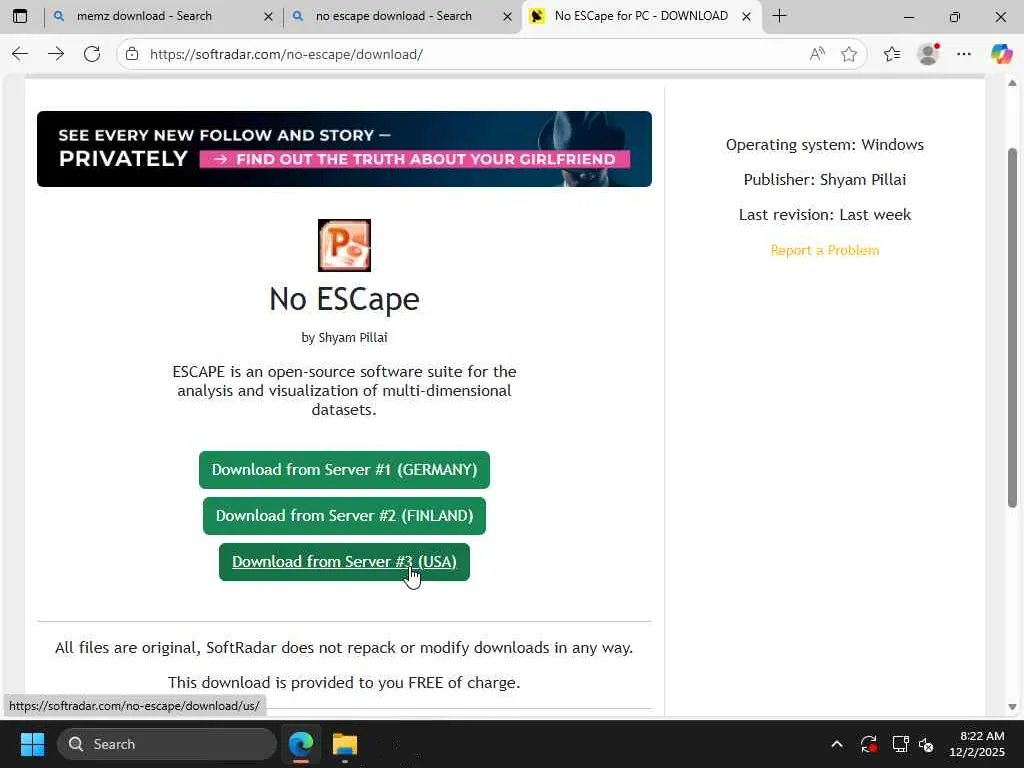Reload the page with the refresh icon
The width and height of the screenshot is (1024, 768).
pos(92,54)
